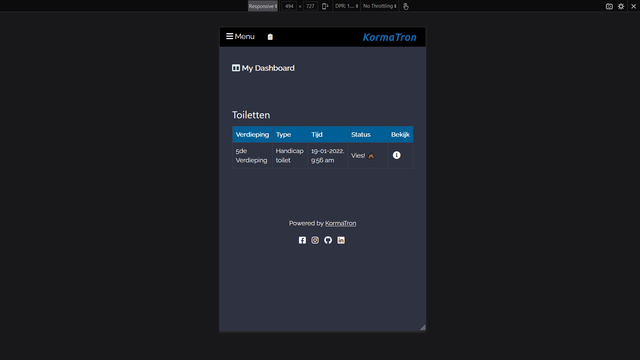Image resolution: width=640 pixels, height=360 pixels.
Task: Click the clipboard icon next to Menu
Action: [x=270, y=37]
